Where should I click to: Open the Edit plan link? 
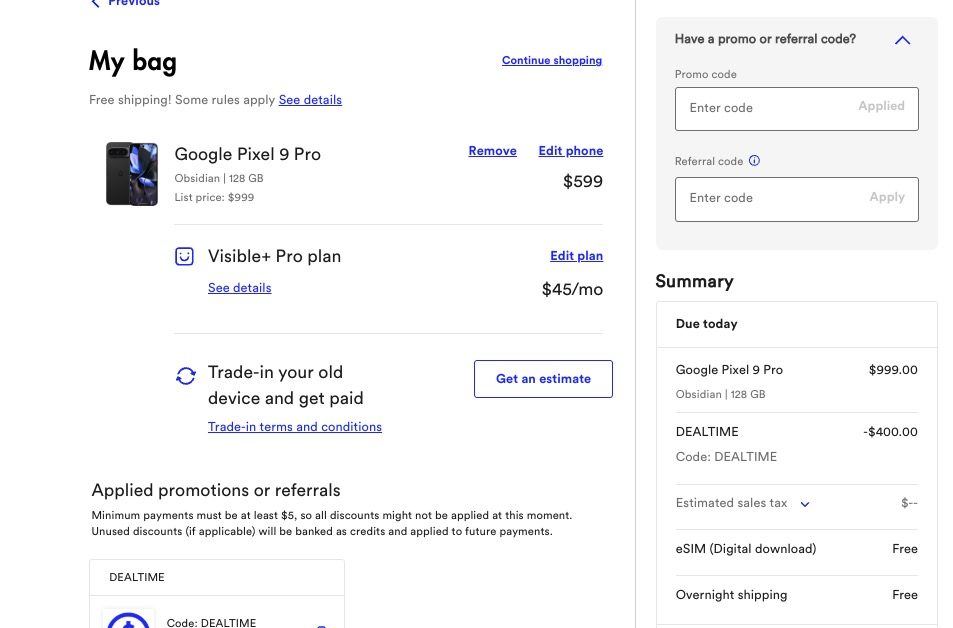(576, 256)
